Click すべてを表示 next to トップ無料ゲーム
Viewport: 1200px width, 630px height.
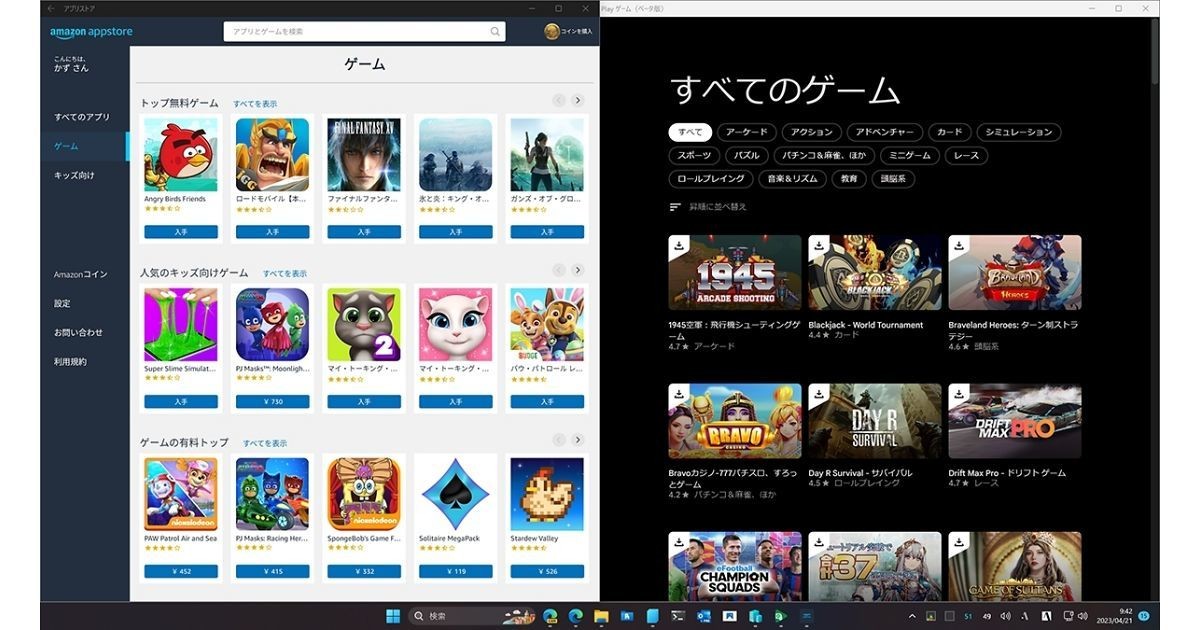pos(255,104)
